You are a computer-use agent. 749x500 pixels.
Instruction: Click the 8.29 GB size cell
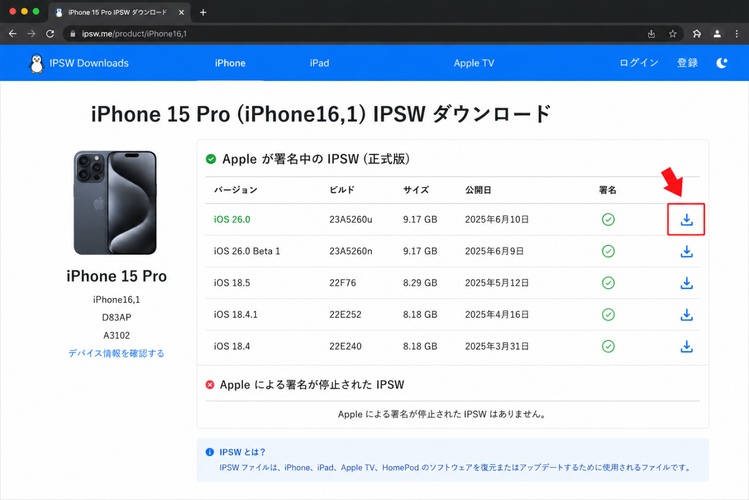pyautogui.click(x=420, y=283)
